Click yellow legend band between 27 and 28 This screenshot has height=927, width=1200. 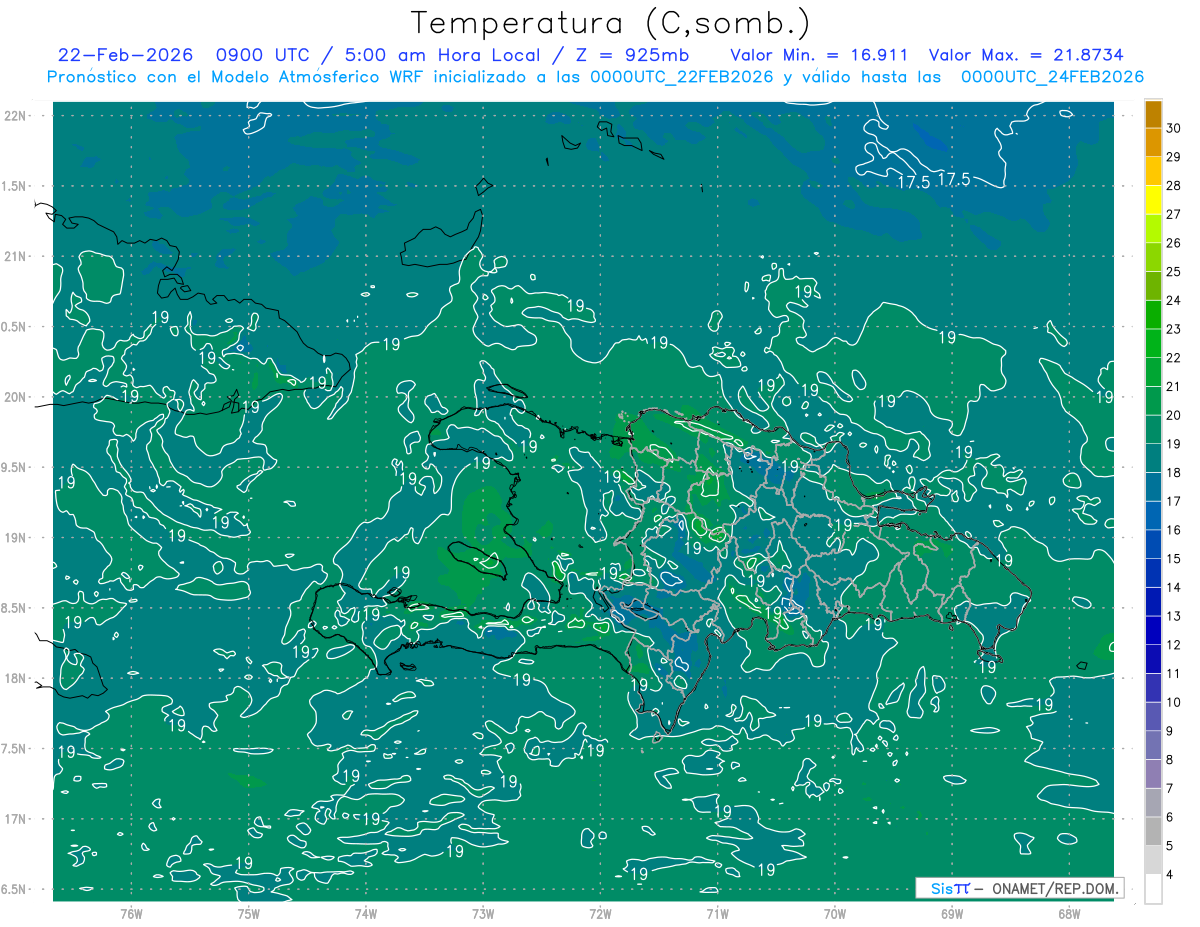point(1153,200)
